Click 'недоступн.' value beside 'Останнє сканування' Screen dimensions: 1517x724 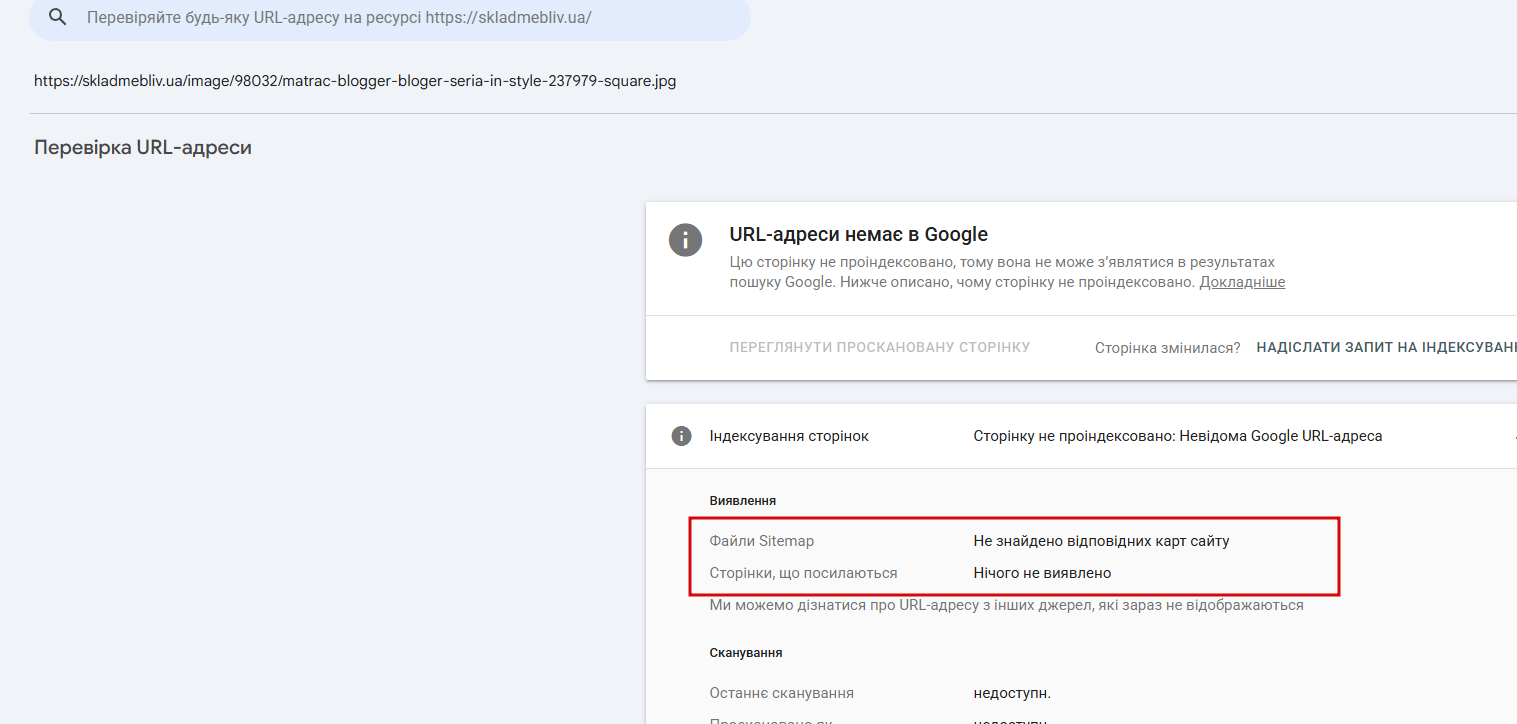coord(1012,693)
